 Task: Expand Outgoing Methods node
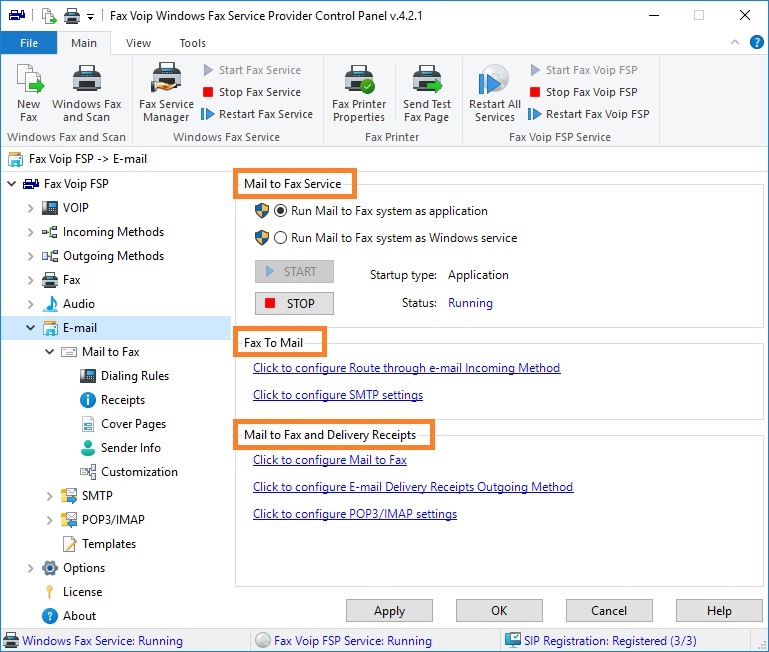[x=30, y=256]
